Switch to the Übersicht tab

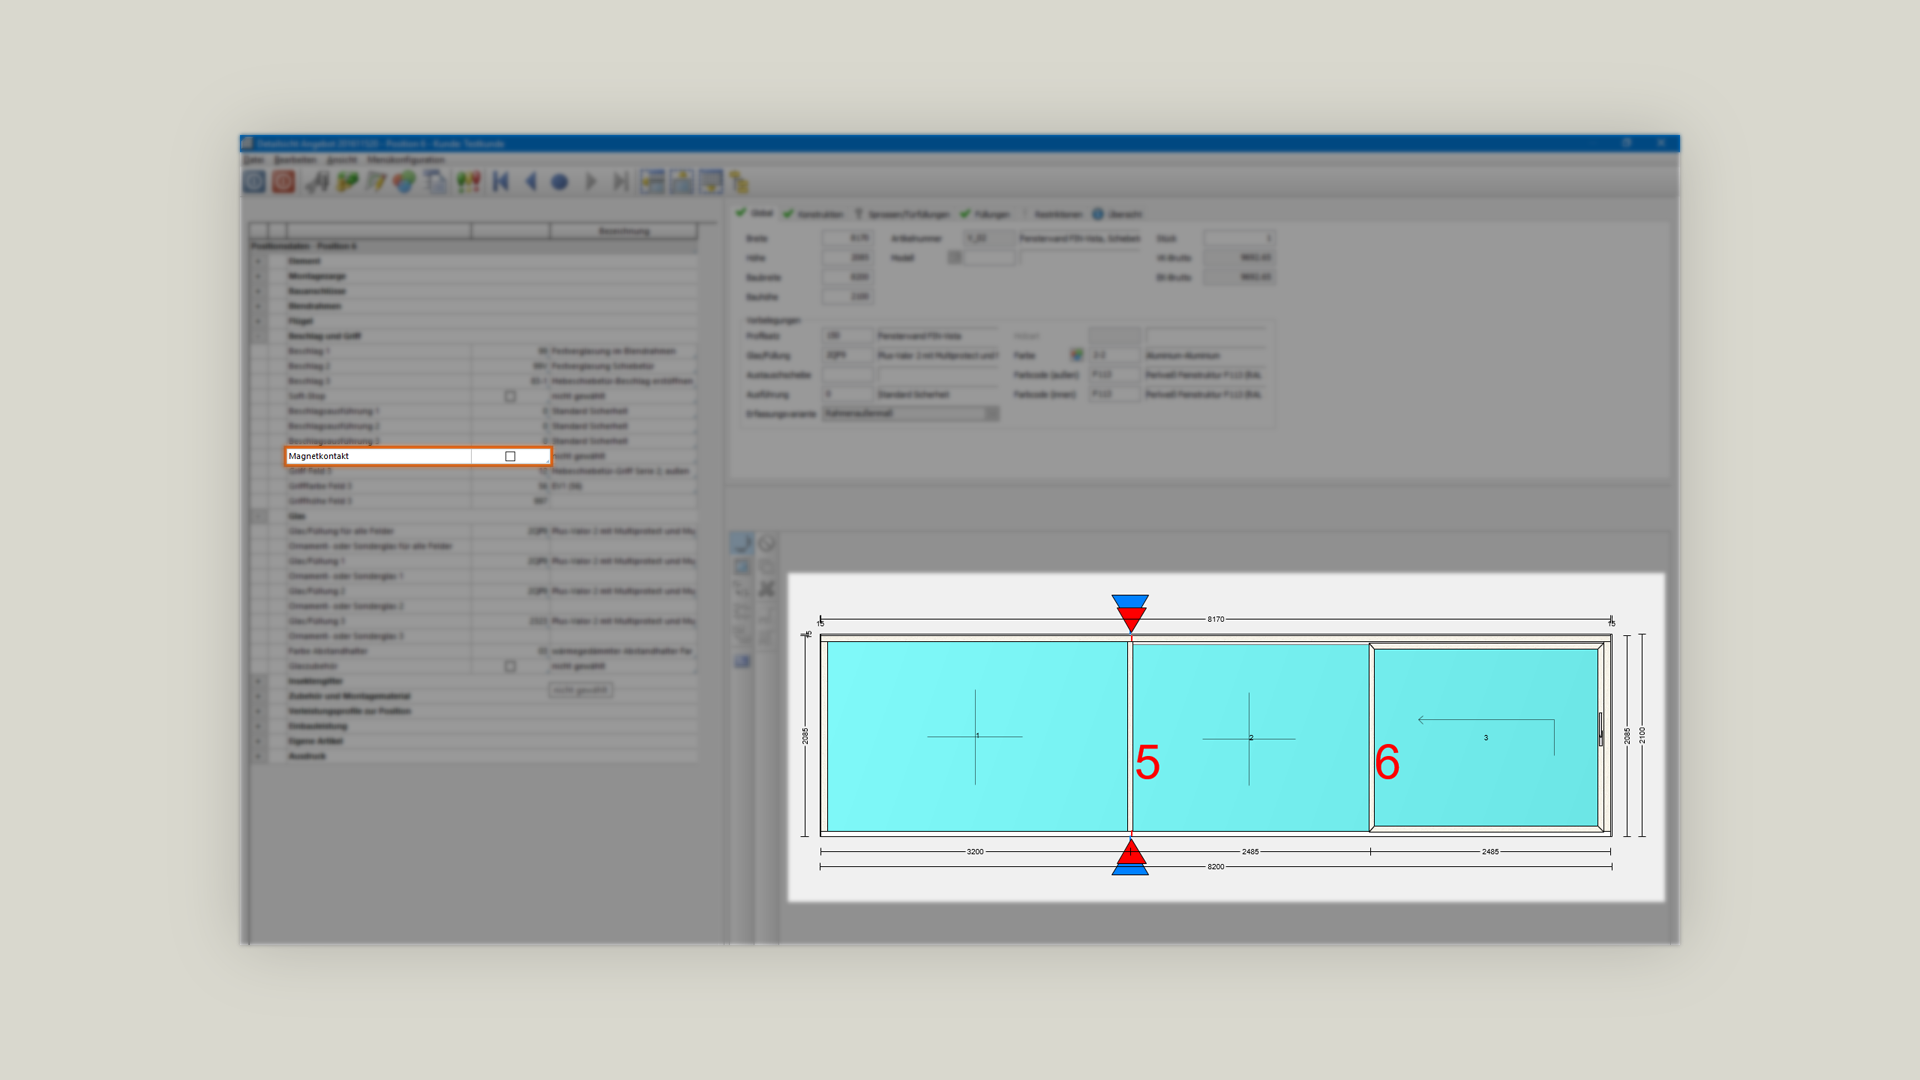1117,214
